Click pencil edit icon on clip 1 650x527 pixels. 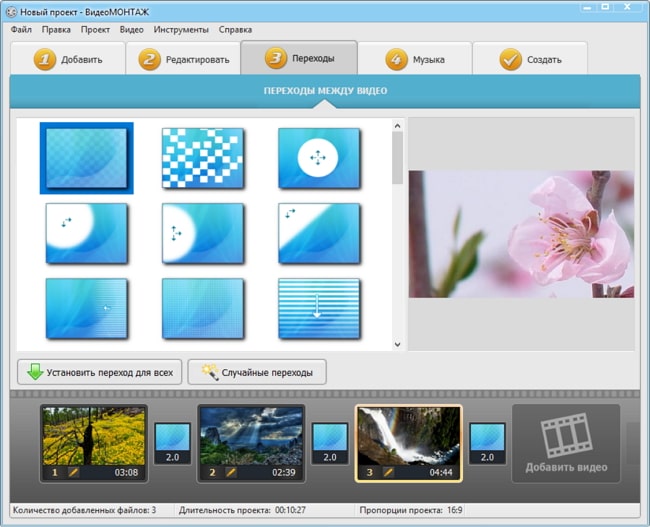(73, 472)
